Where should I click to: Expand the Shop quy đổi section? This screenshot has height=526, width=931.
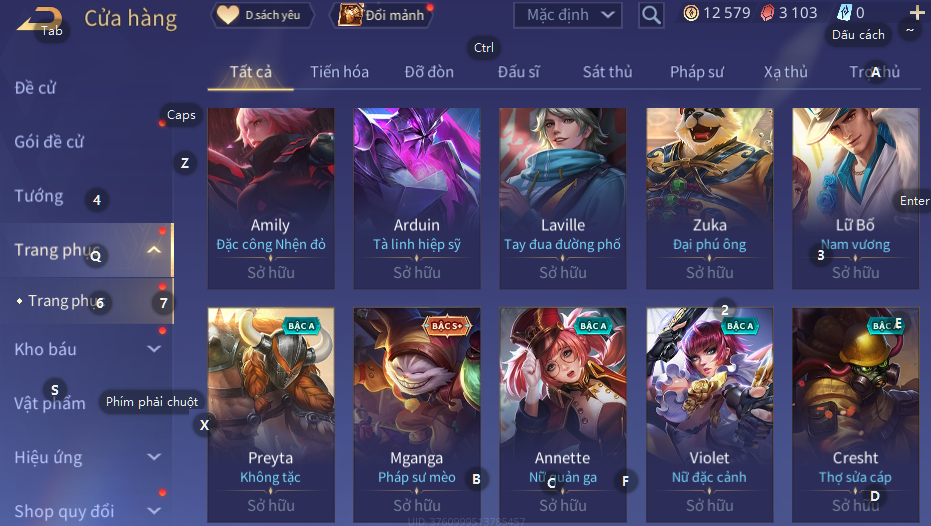pos(154,511)
